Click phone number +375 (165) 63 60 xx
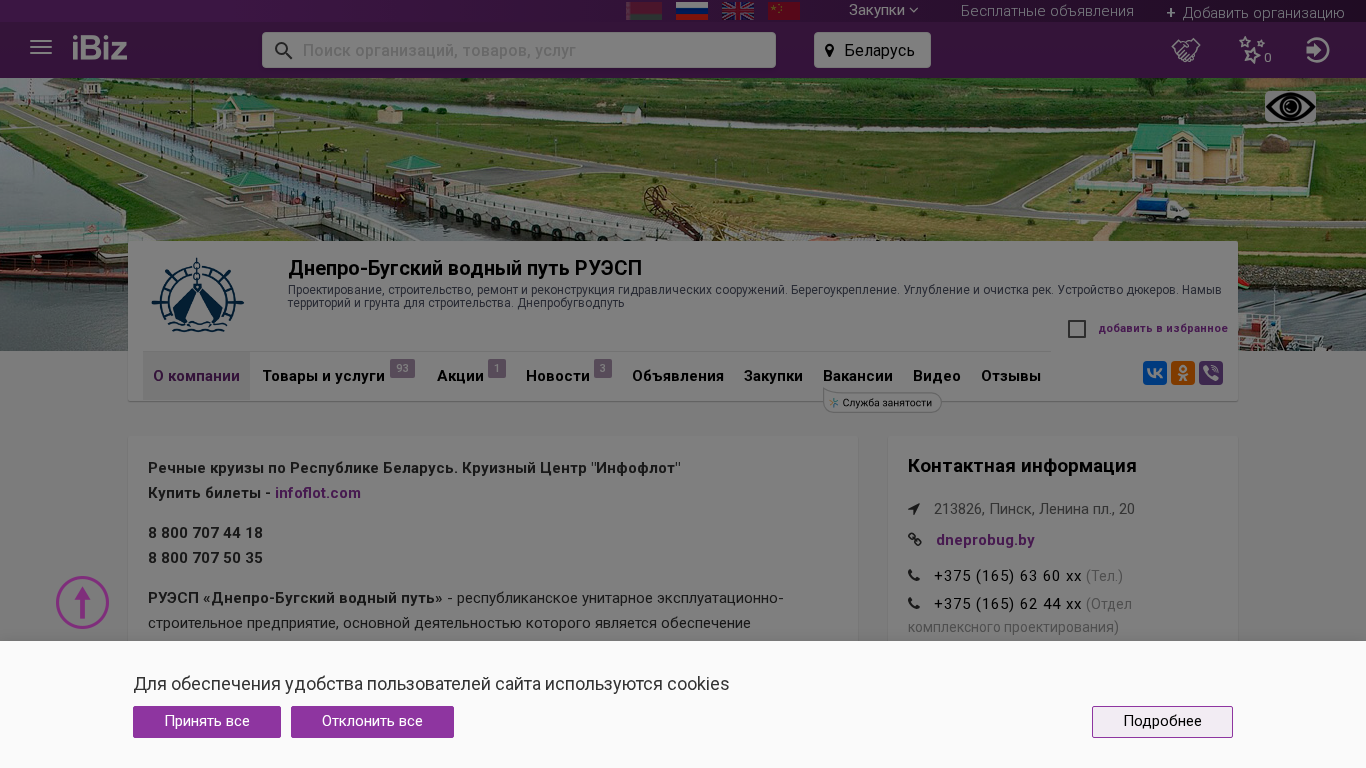The width and height of the screenshot is (1366, 768). (1008, 576)
